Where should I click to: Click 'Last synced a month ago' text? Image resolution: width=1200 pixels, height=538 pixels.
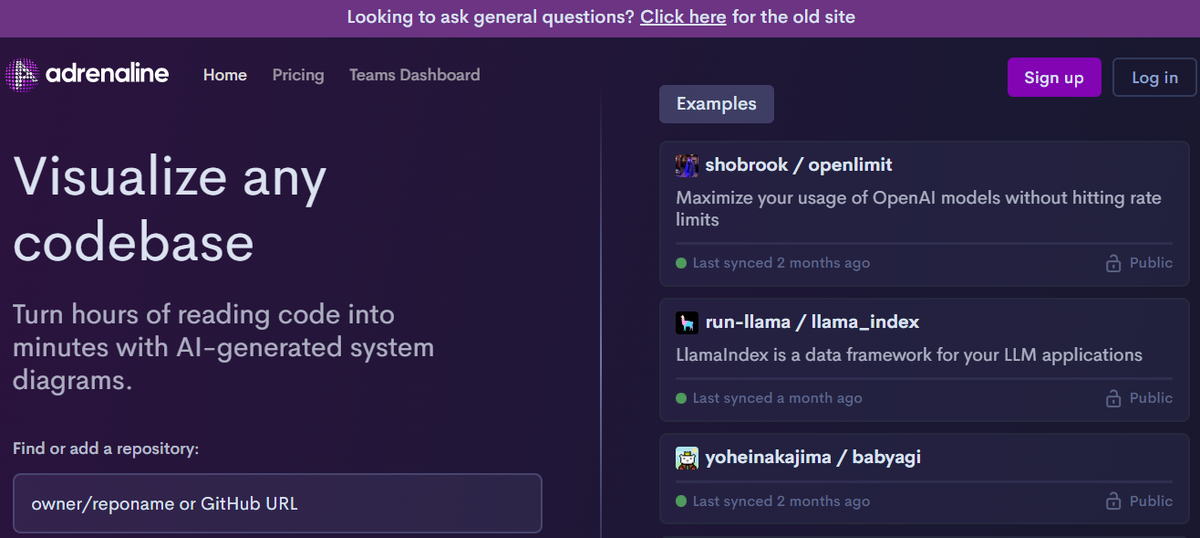(x=777, y=398)
